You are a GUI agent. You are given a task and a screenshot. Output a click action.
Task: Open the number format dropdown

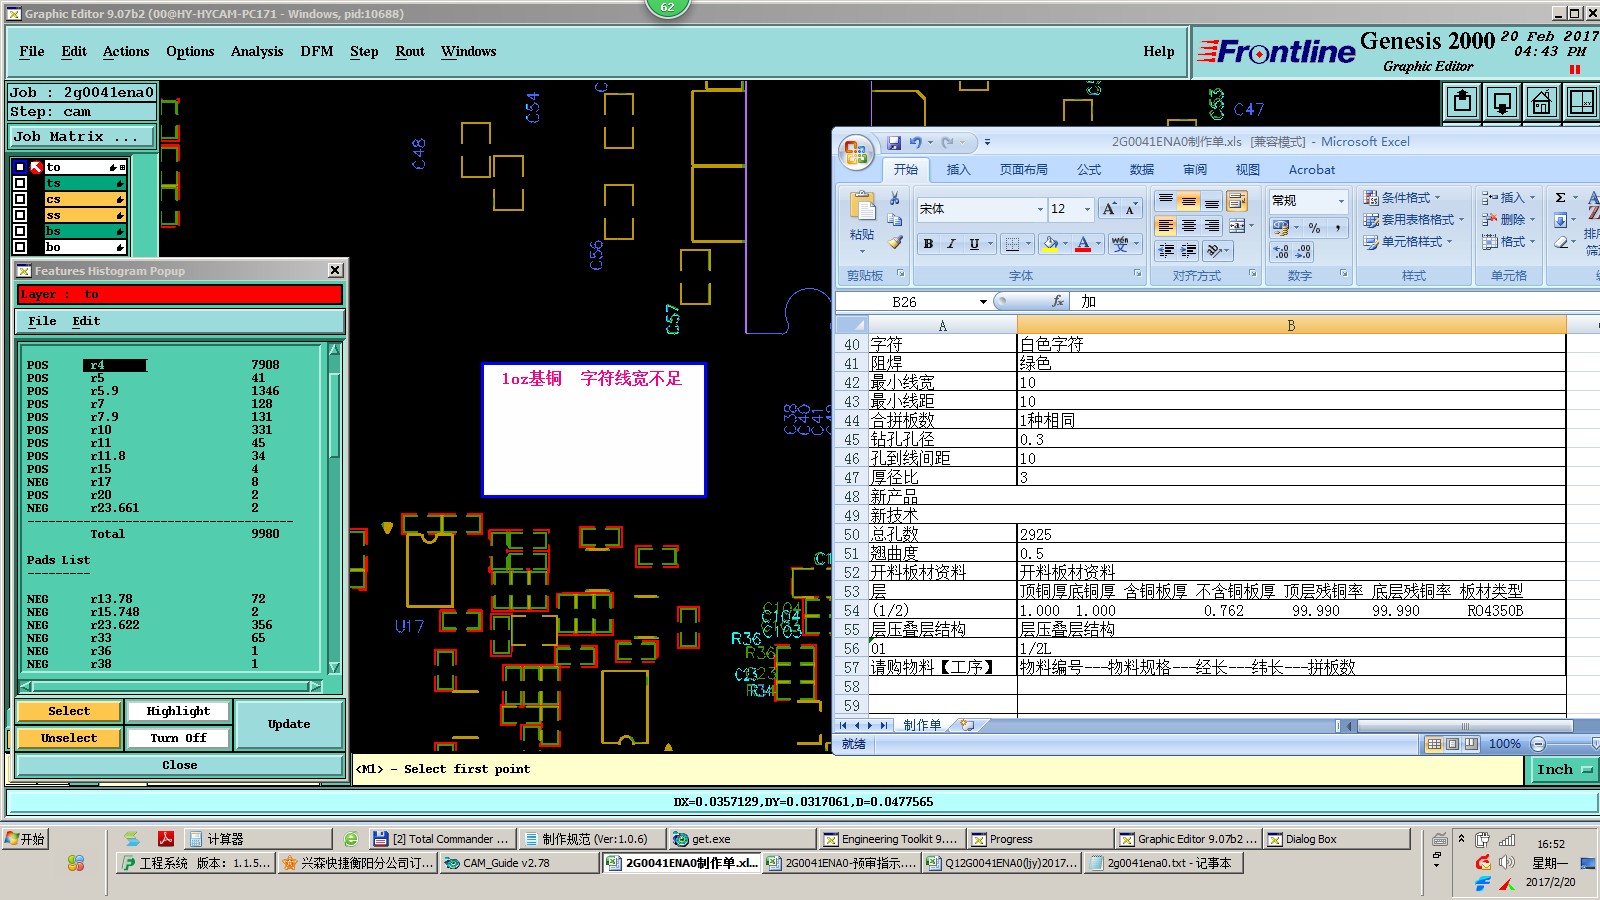pyautogui.click(x=1341, y=201)
